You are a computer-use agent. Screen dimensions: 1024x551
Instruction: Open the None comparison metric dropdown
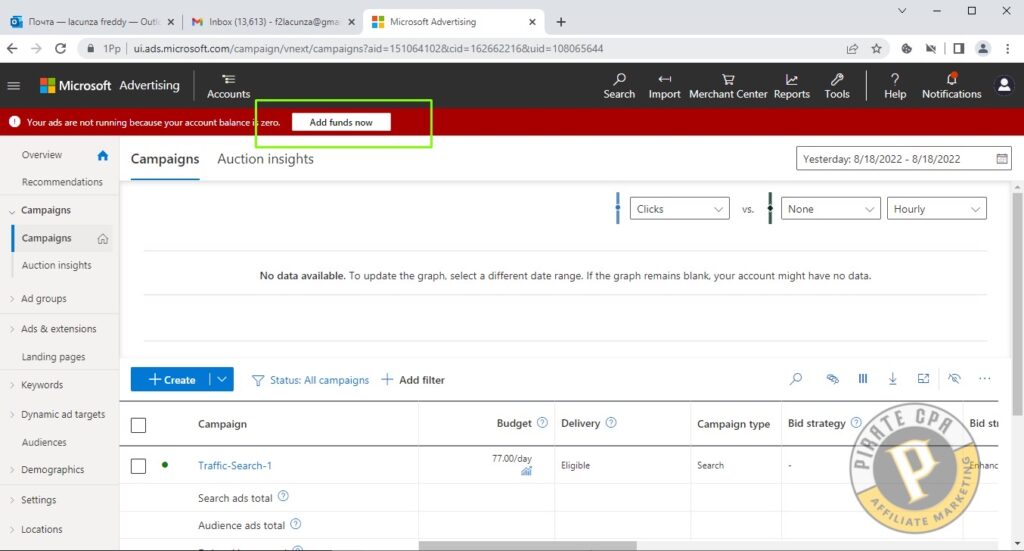[x=830, y=209]
